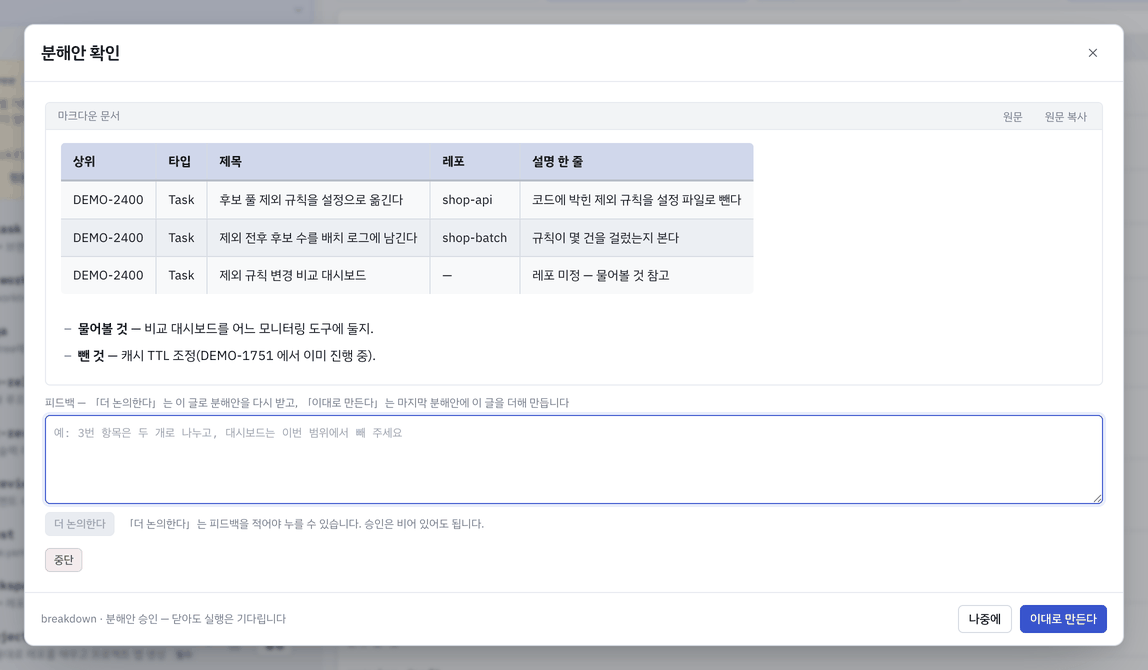1148x670 pixels.
Task: Click the 분해안 확인 dialog title
Action: click(81, 53)
